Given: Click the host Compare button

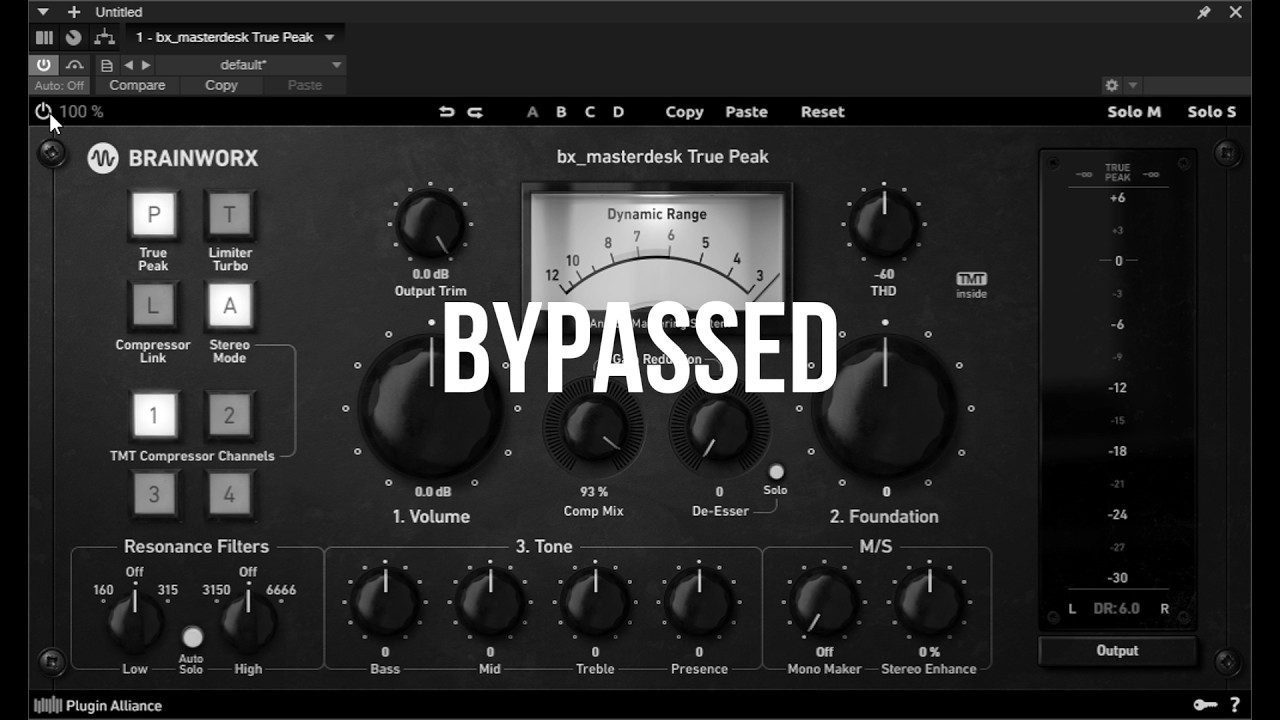Looking at the screenshot, I should (137, 85).
